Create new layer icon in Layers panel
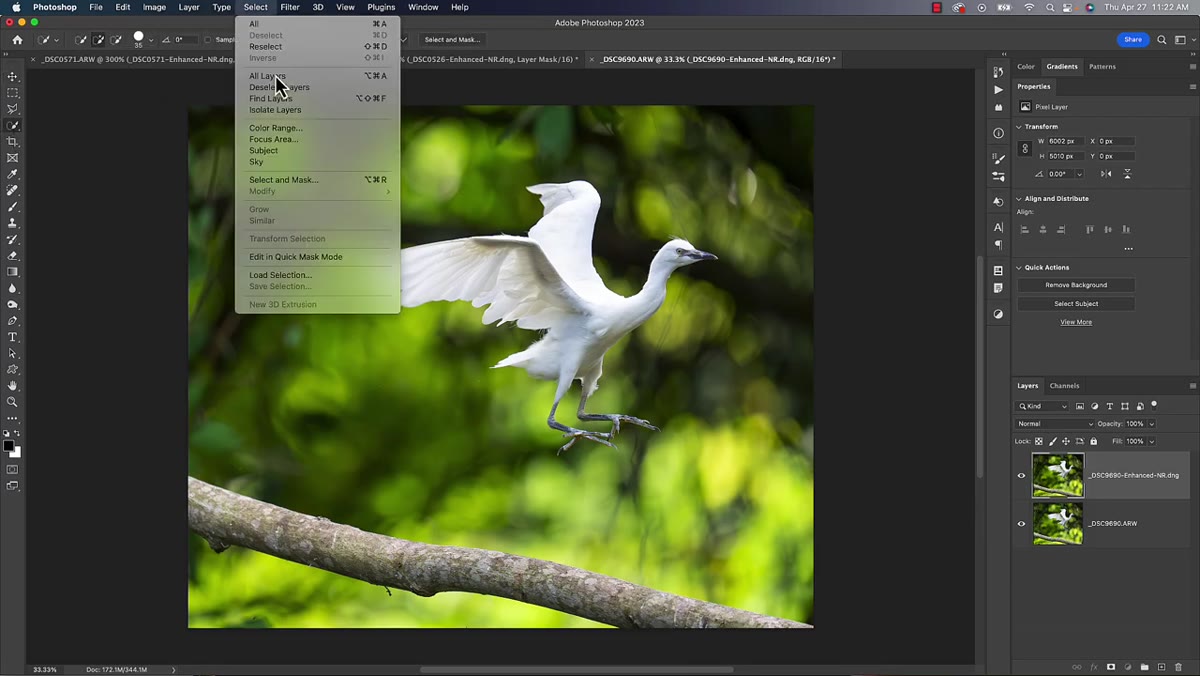 click(1161, 667)
